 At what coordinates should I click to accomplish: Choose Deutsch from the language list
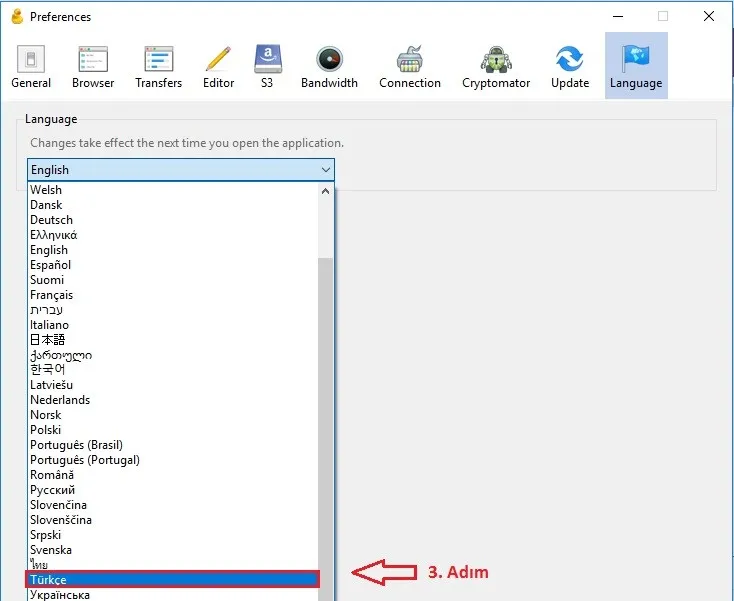[173, 220]
